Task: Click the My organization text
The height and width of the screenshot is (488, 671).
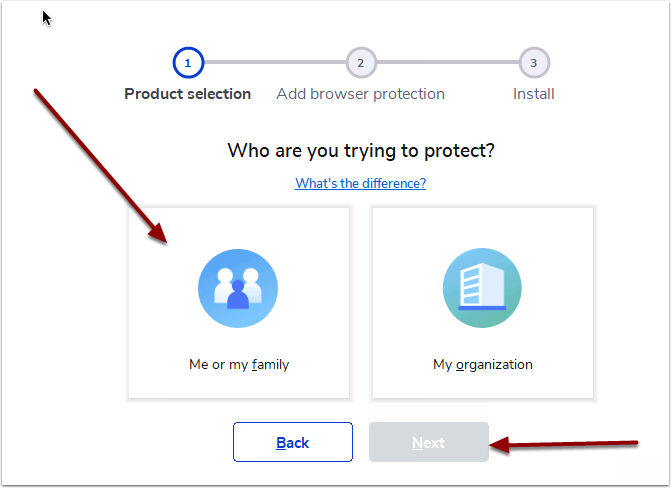Action: [x=483, y=364]
